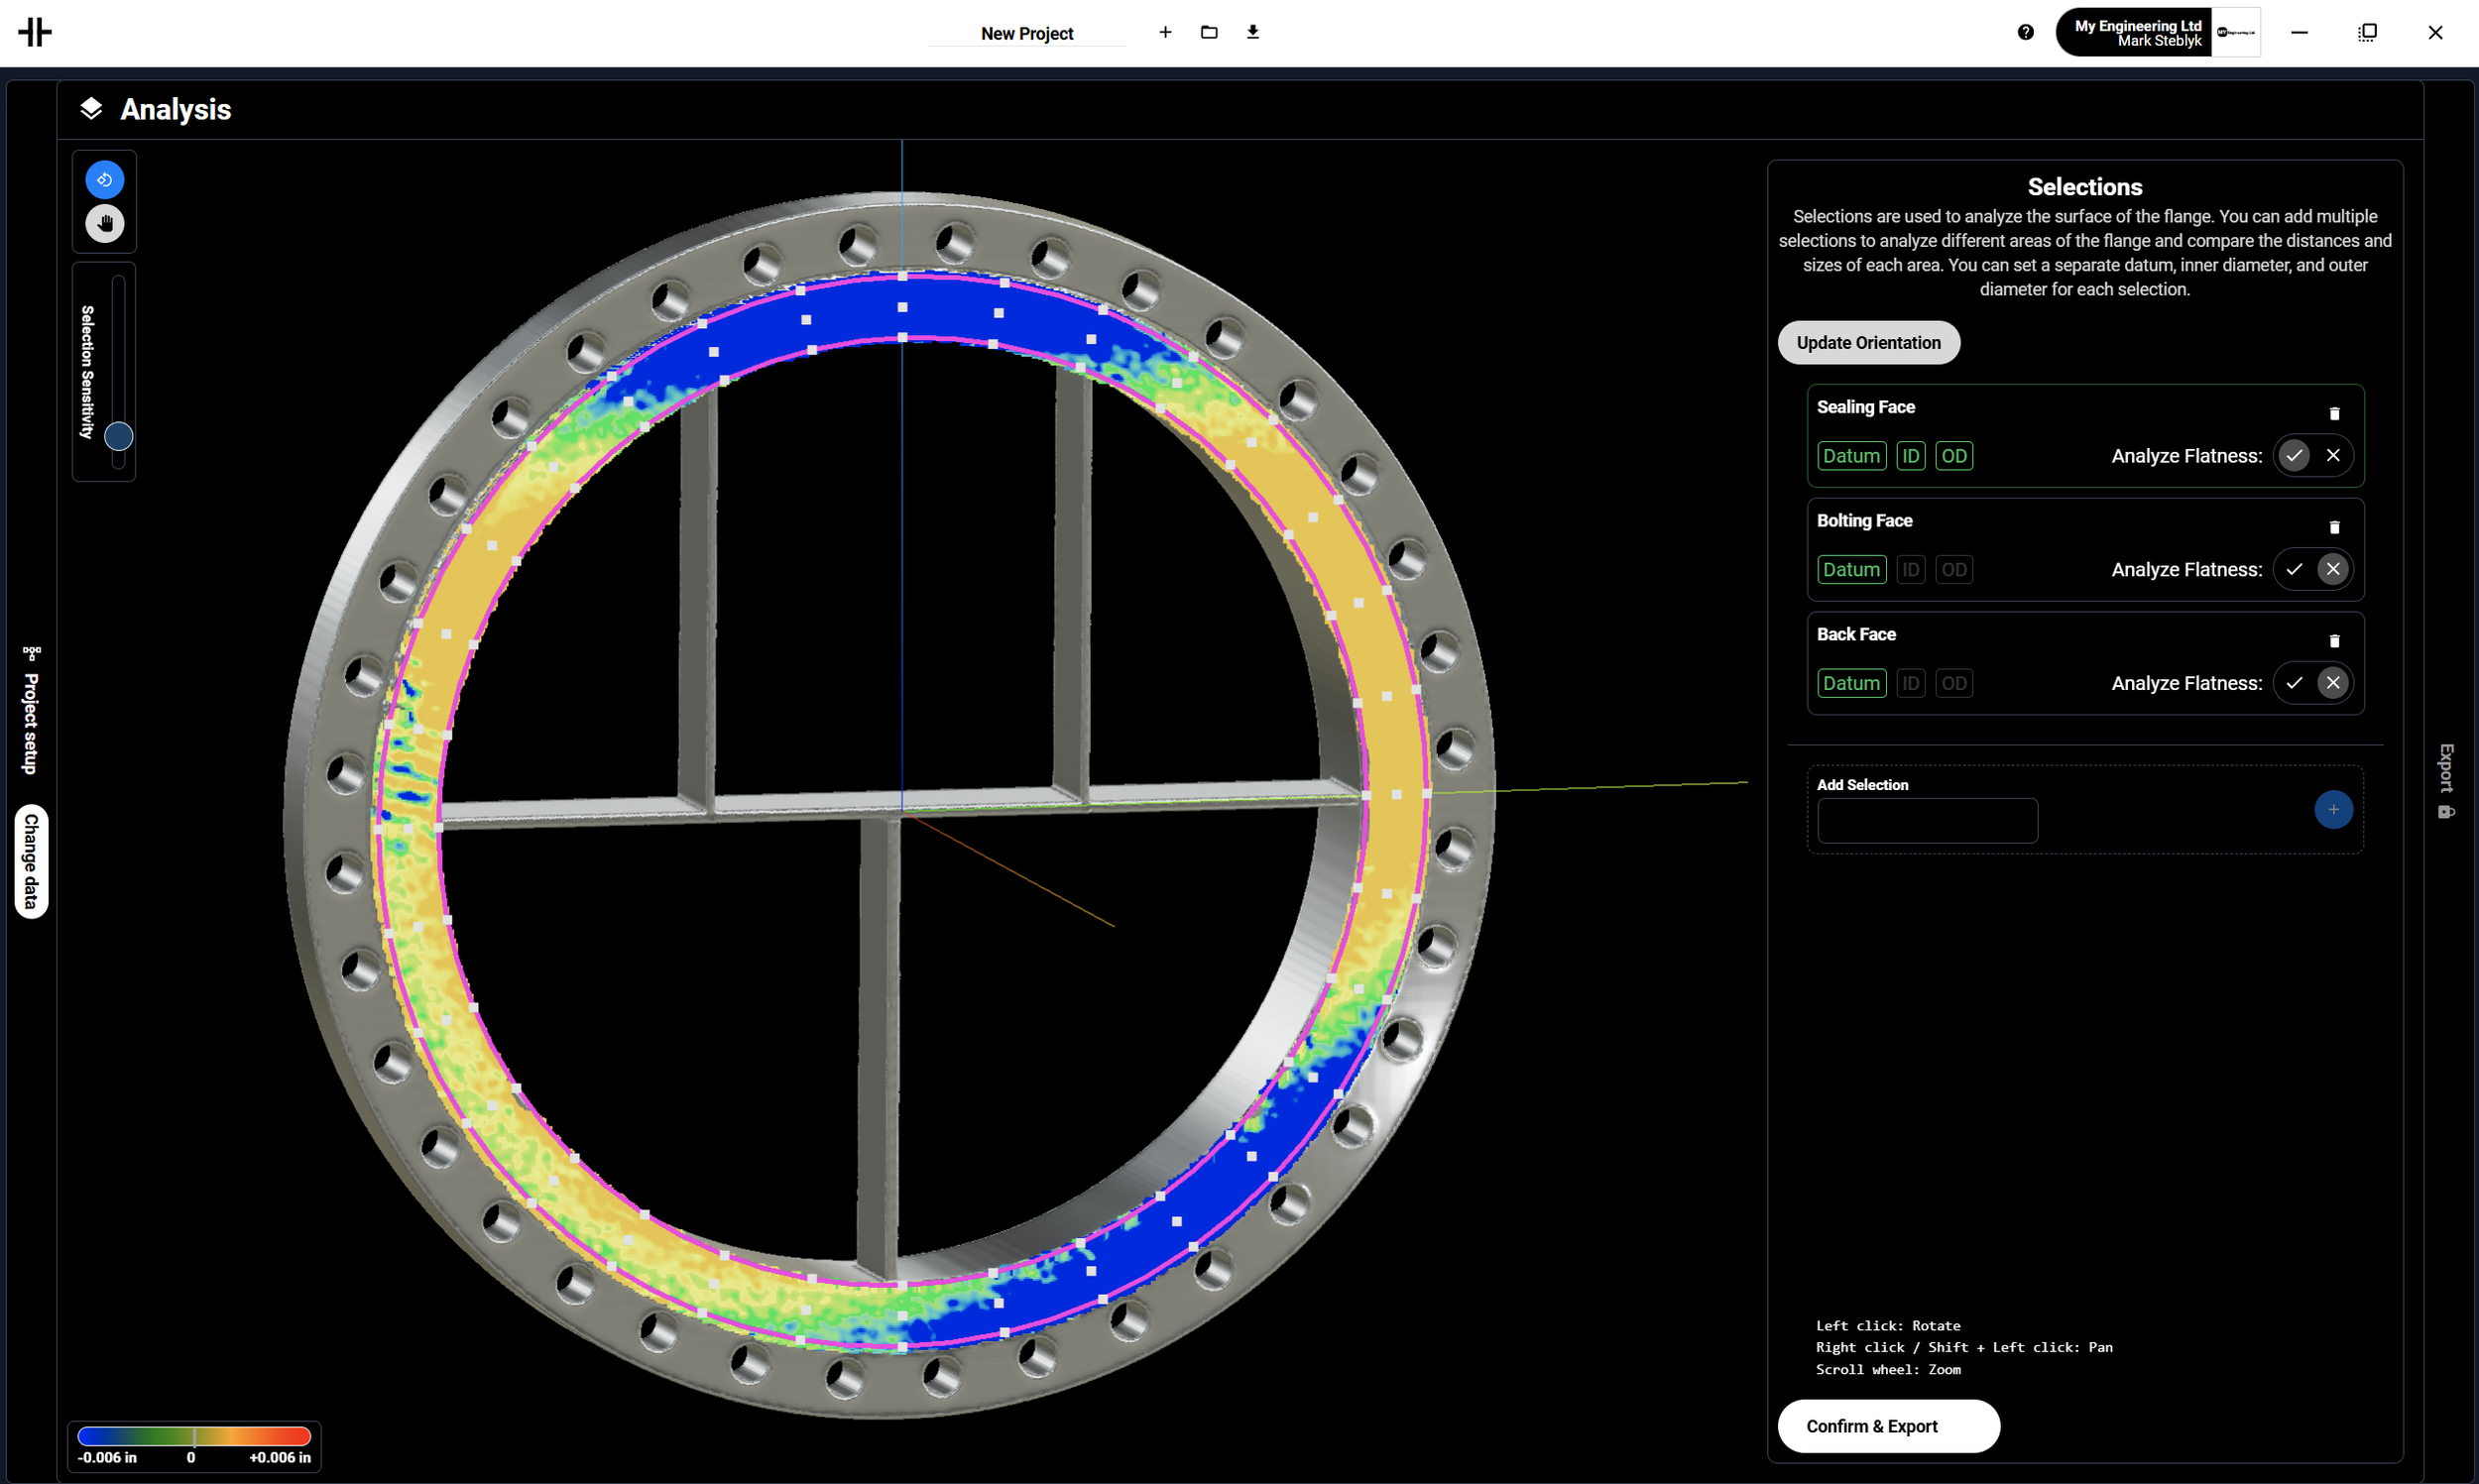Expand the Project setup panel
Image resolution: width=2479 pixels, height=1484 pixels.
(x=29, y=712)
